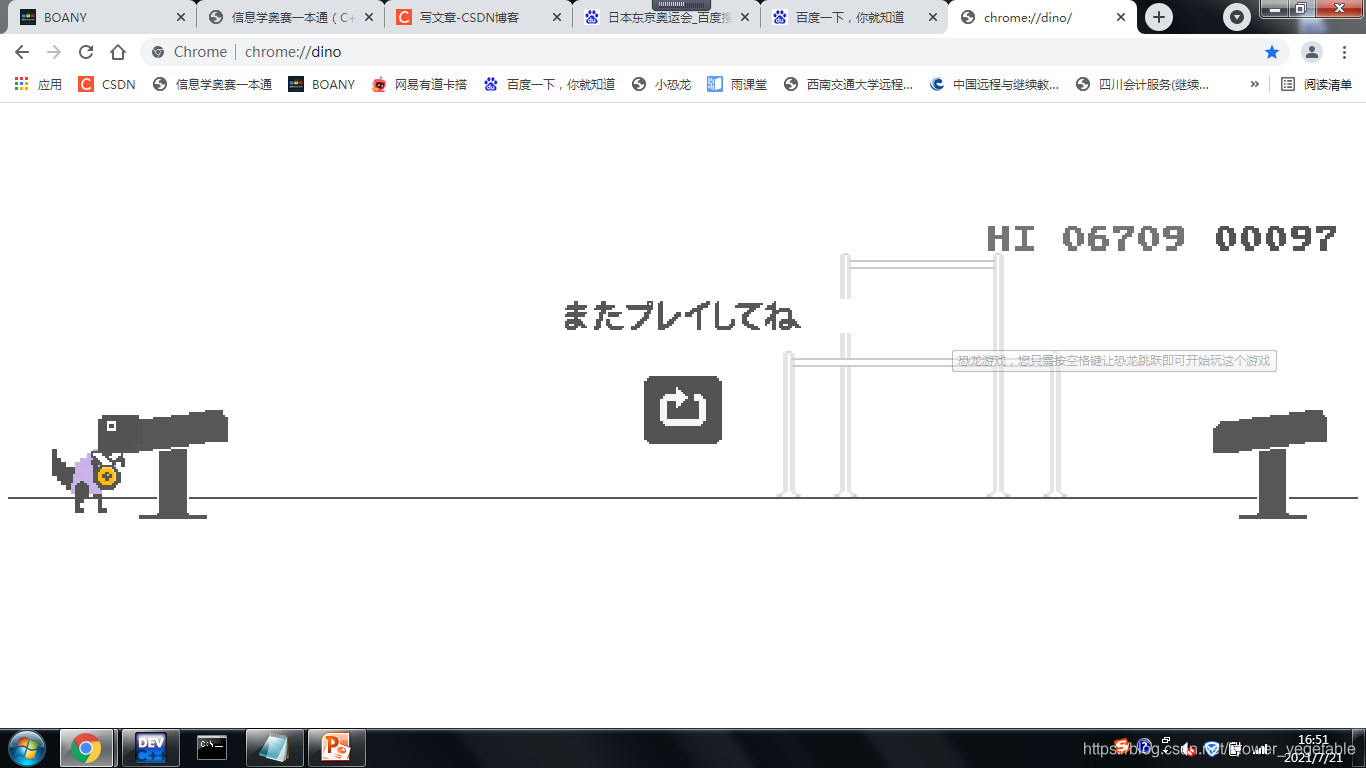Open Dev-C++ from the taskbar
This screenshot has width=1366, height=768.
point(151,748)
